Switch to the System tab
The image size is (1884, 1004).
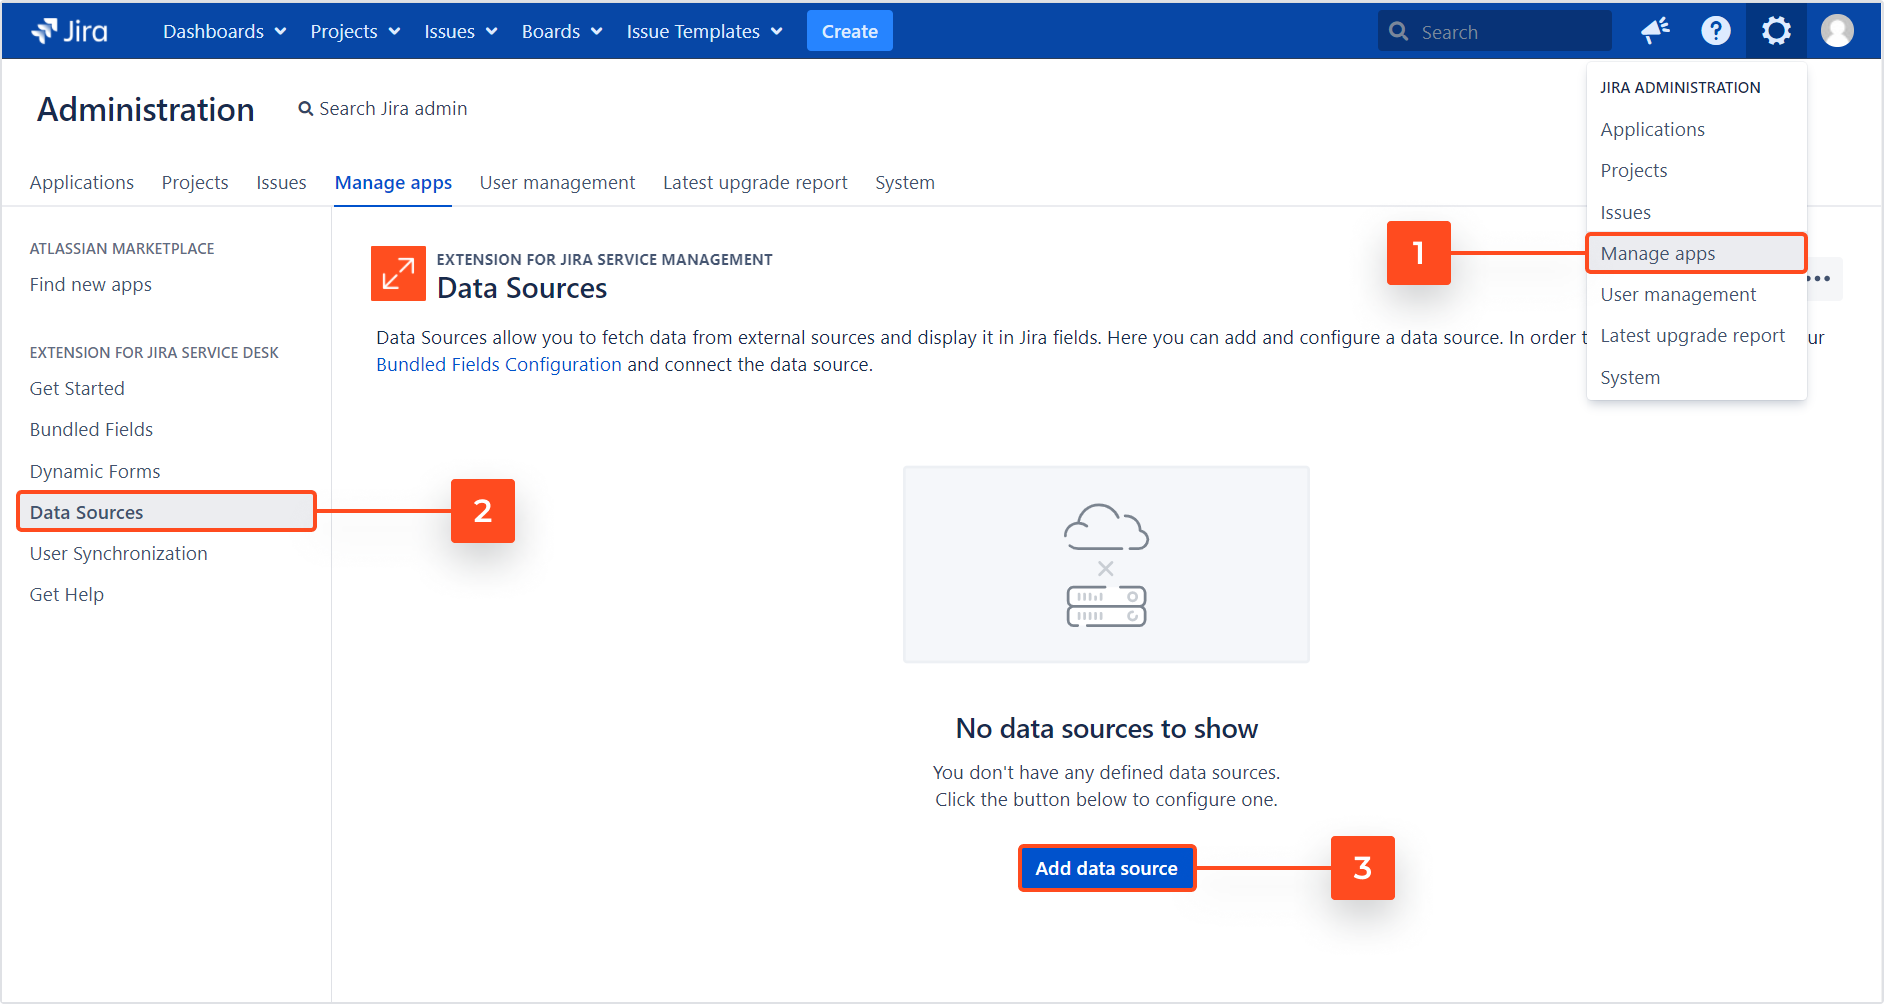coord(905,183)
